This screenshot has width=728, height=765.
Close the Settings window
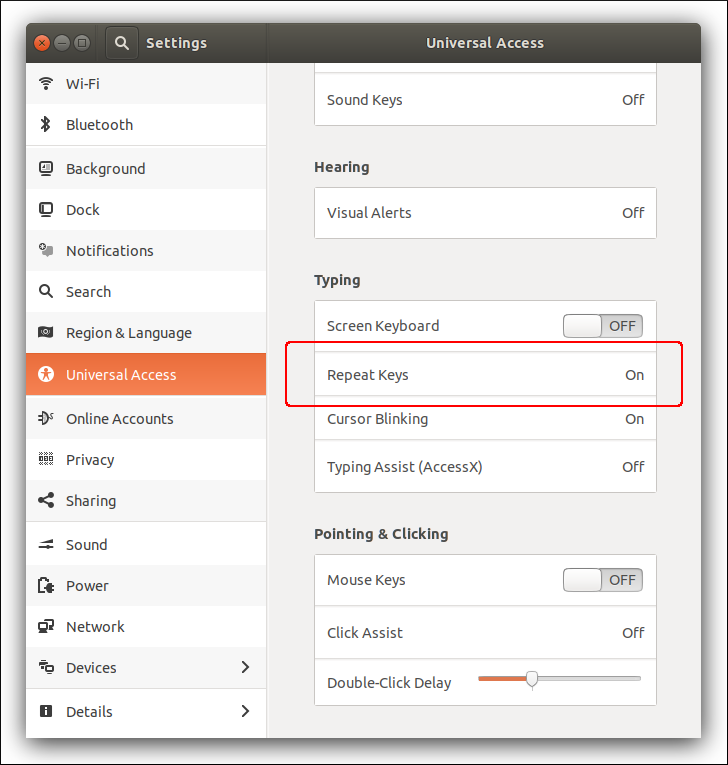(x=42, y=43)
